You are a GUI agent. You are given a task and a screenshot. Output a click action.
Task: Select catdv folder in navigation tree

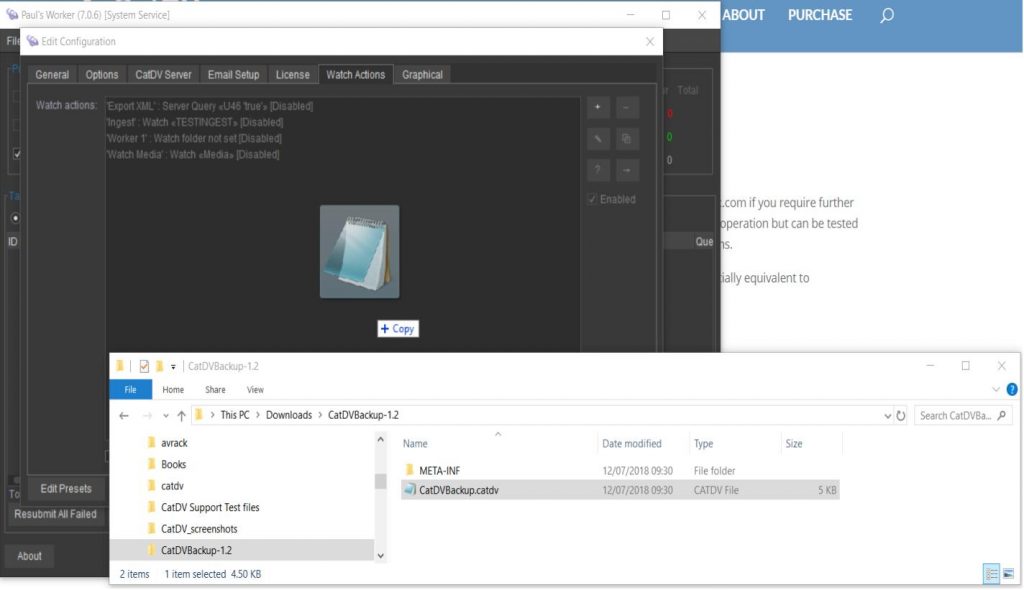(172, 486)
